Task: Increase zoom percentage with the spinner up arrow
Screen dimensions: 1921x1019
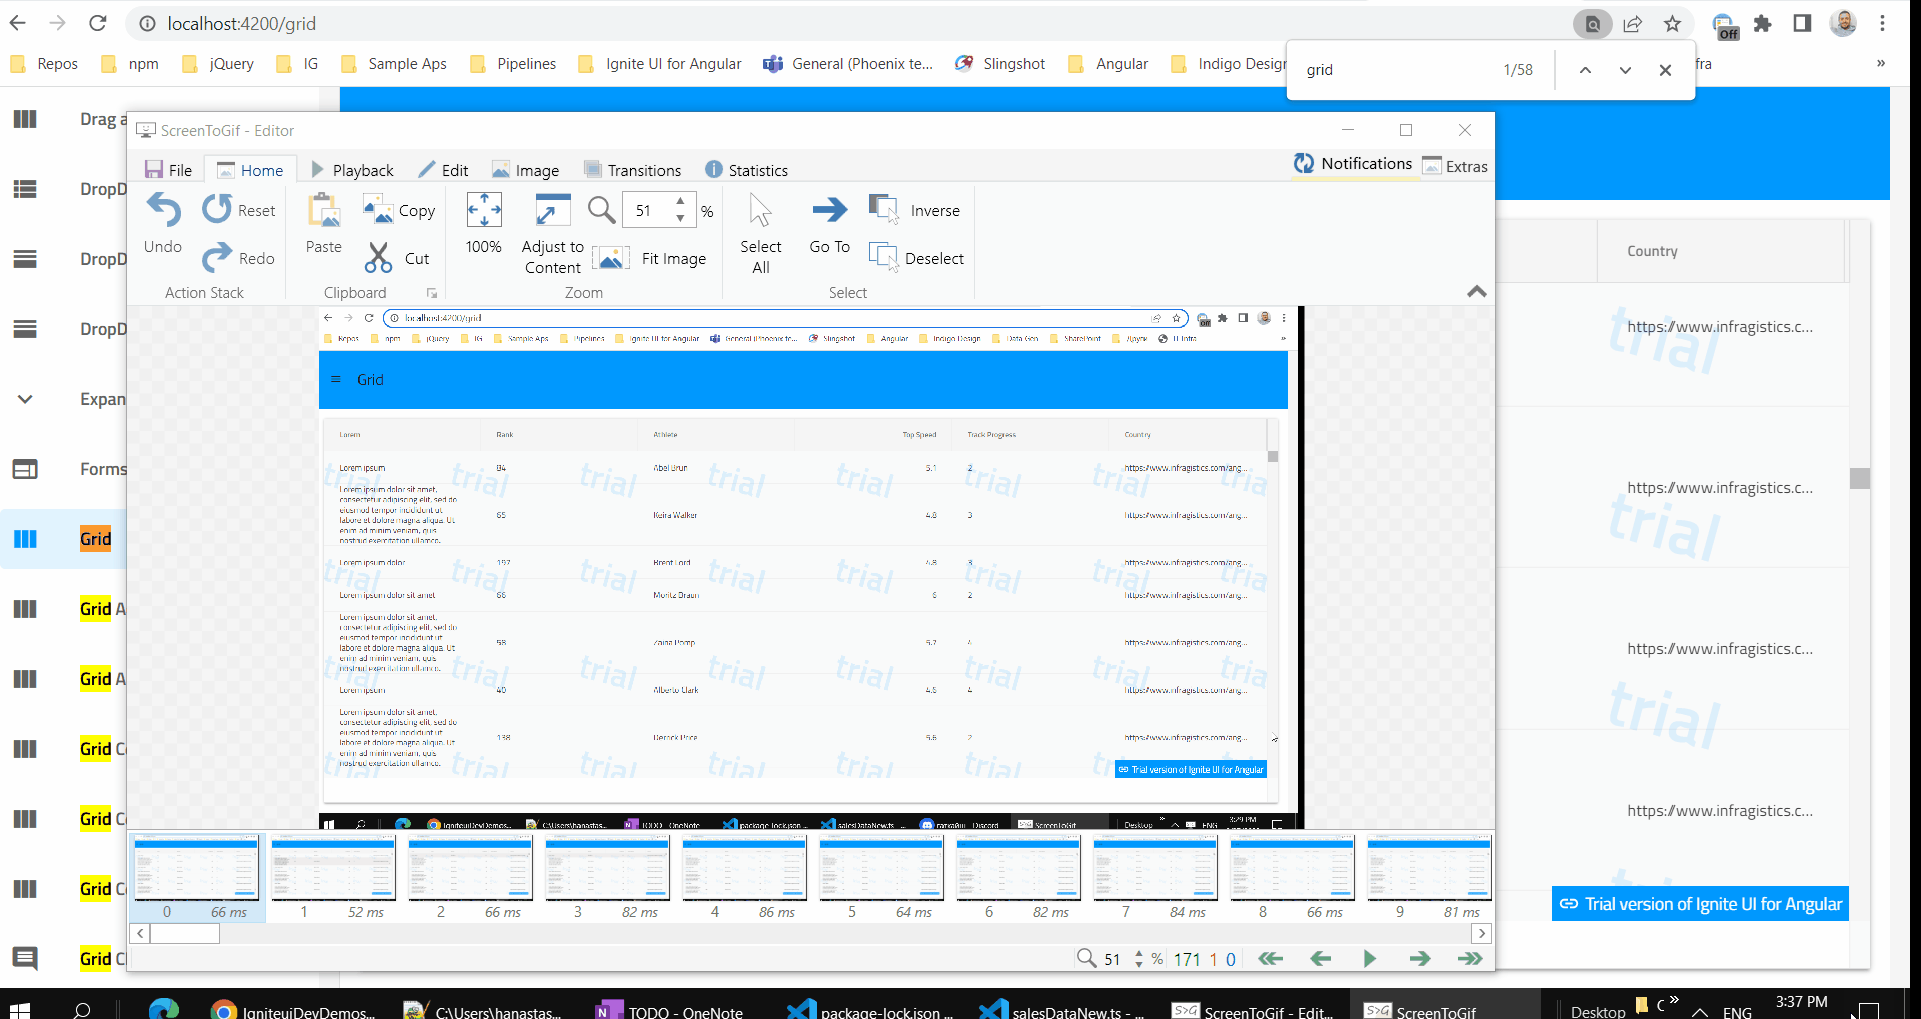Action: pyautogui.click(x=681, y=202)
